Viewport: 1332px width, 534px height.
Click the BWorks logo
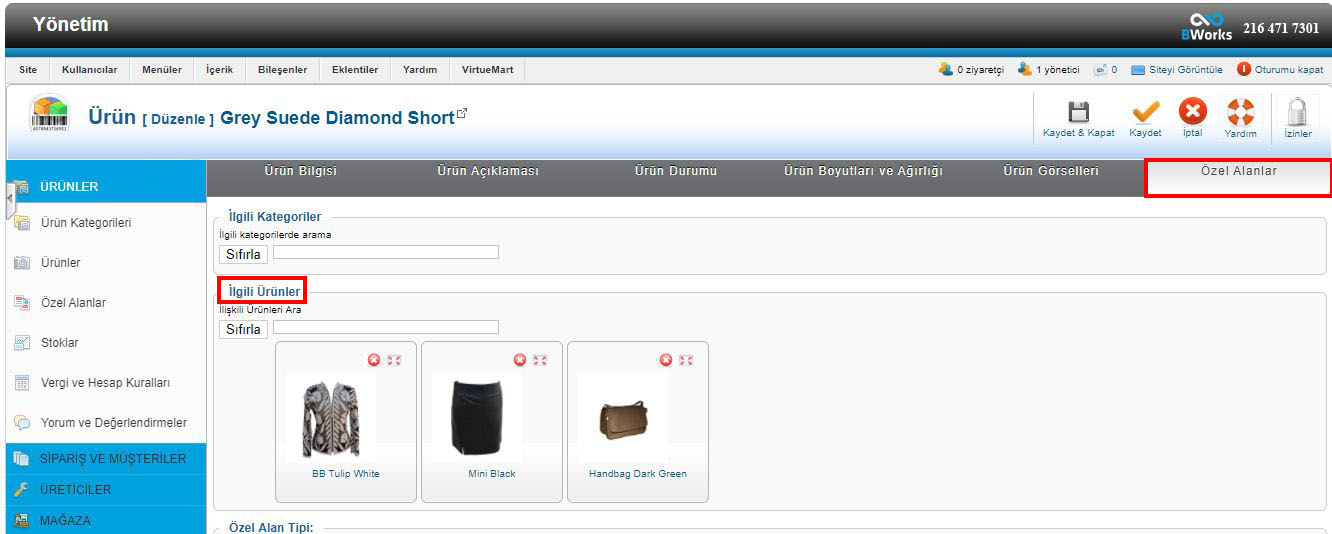point(1206,26)
